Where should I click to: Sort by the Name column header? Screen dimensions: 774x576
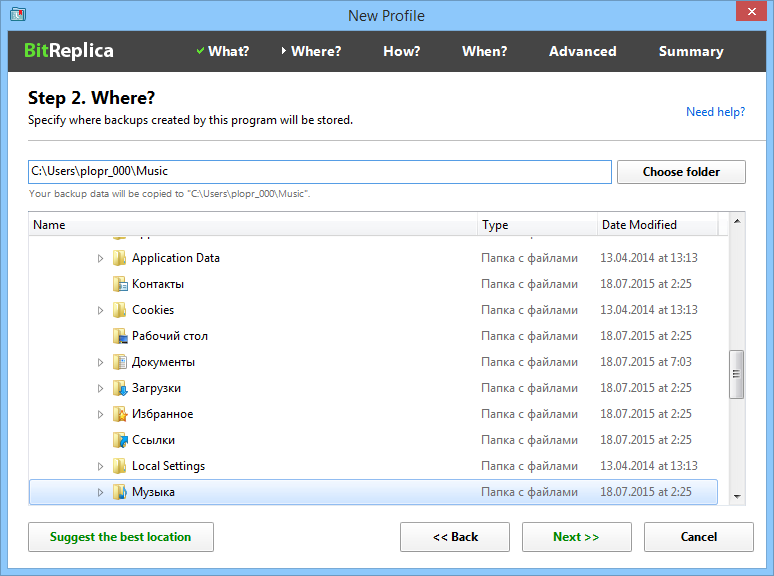(253, 225)
